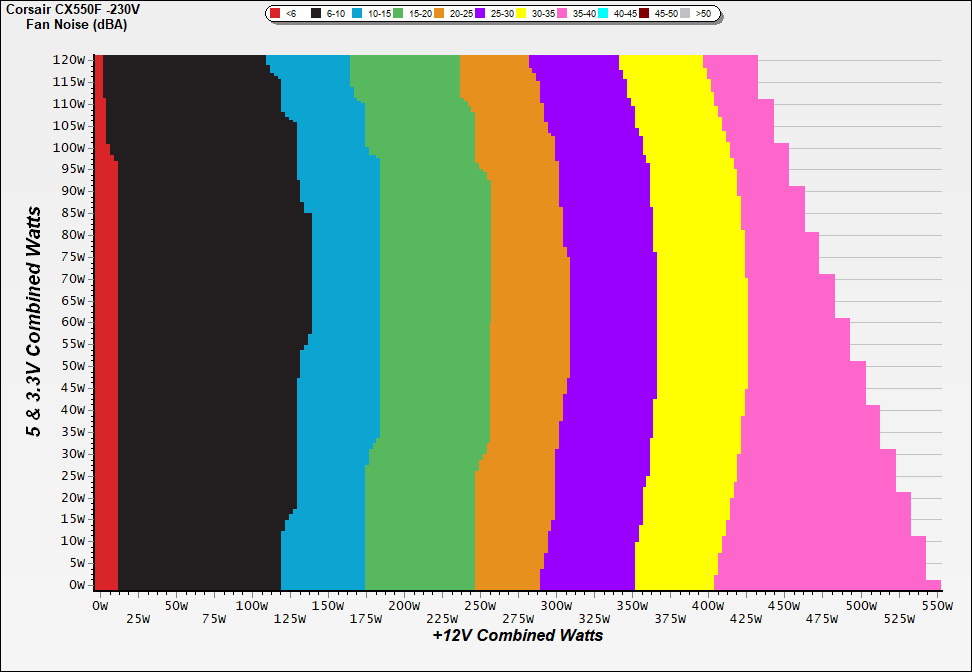Image resolution: width=972 pixels, height=672 pixels.
Task: Select the yellow 30-35 legend swatch
Action: click(521, 14)
